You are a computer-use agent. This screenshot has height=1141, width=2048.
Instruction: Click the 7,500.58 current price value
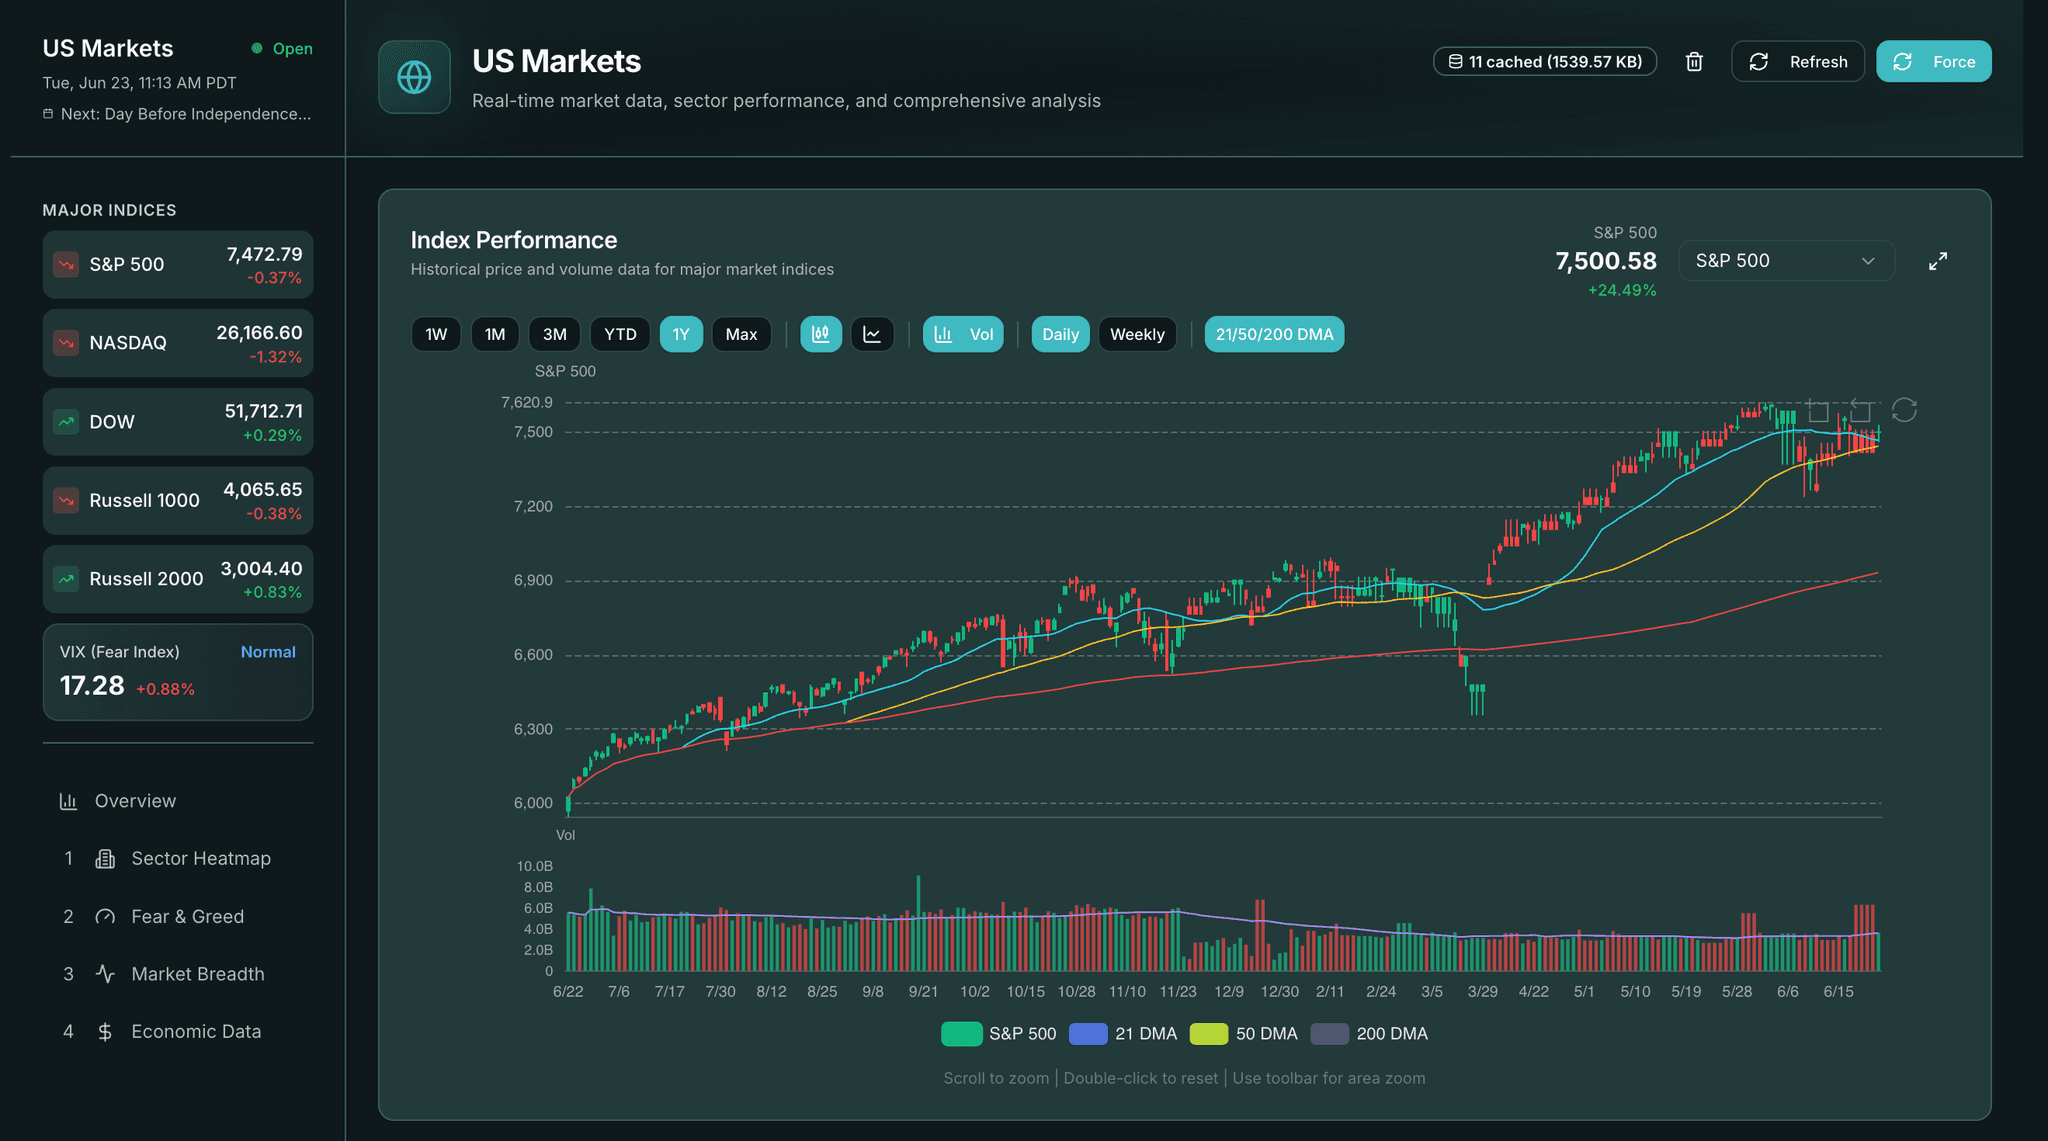click(1606, 261)
